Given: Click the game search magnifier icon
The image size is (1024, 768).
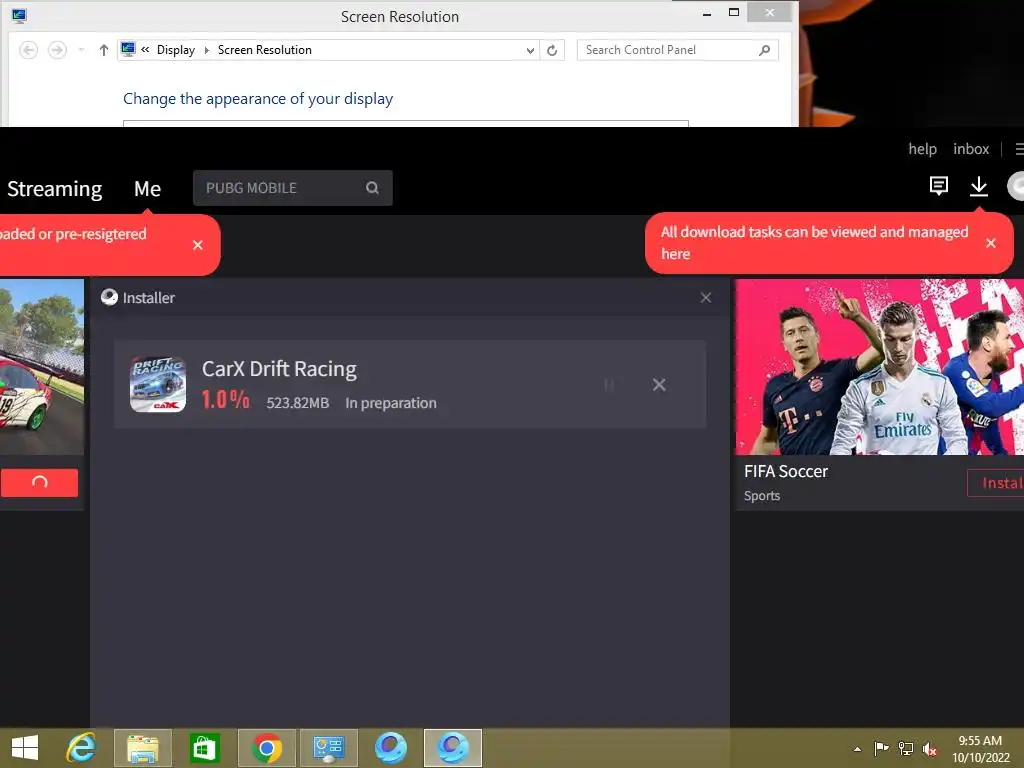Looking at the screenshot, I should (x=372, y=188).
